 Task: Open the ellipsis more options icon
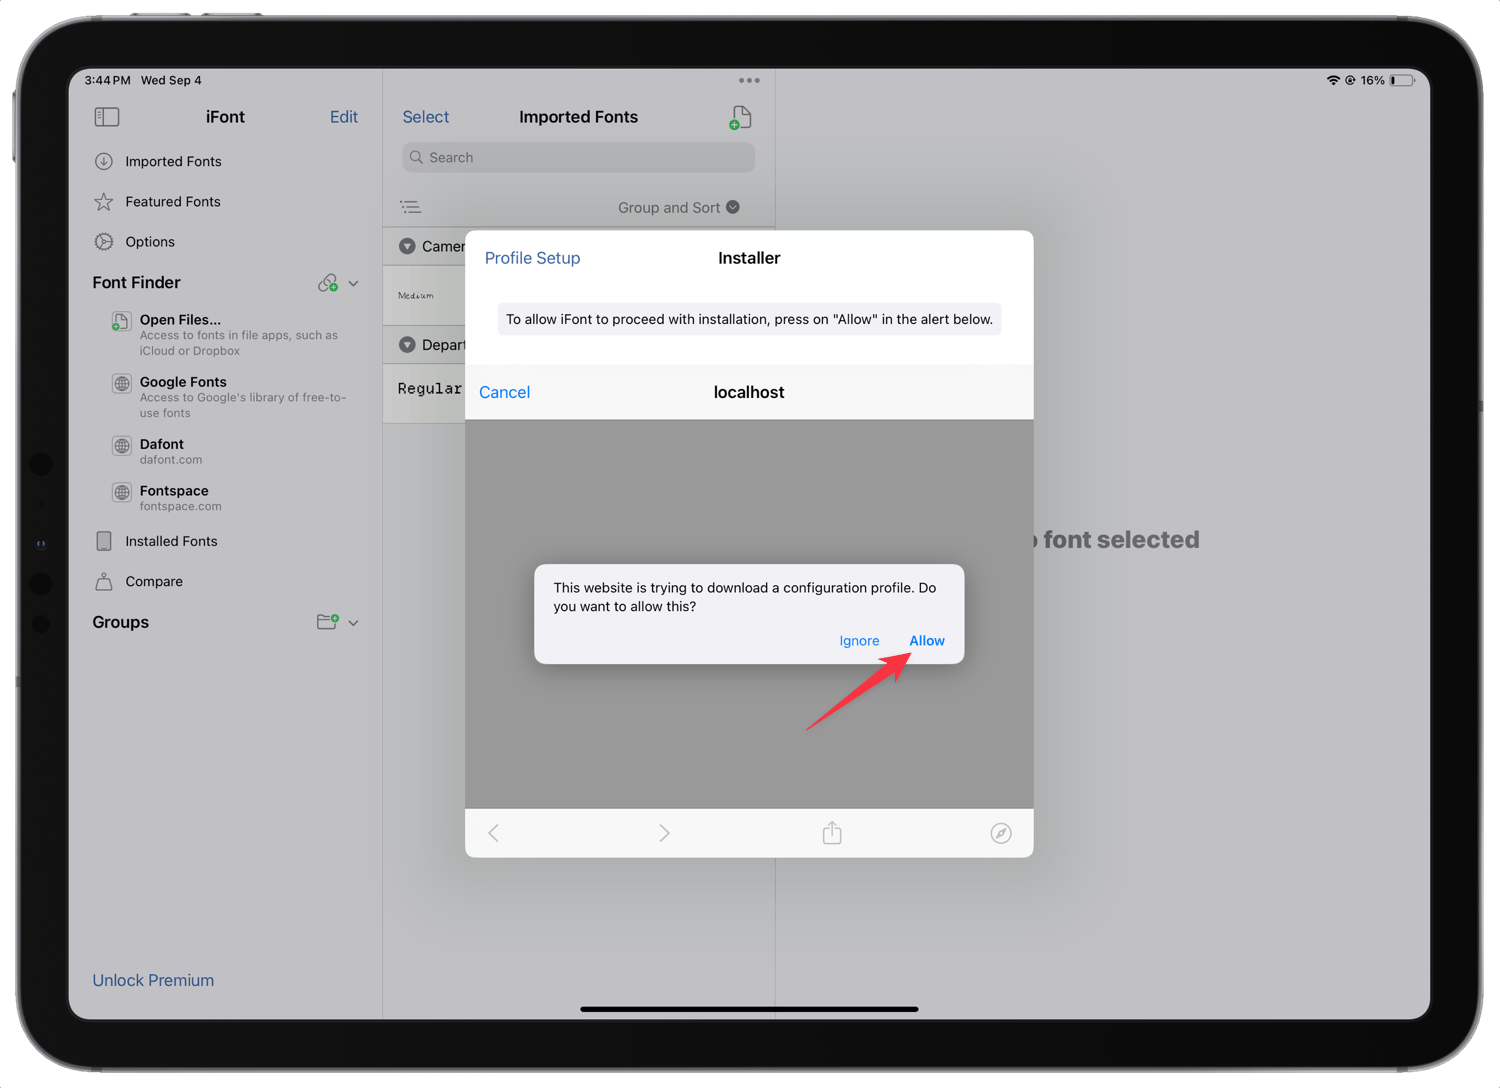click(x=748, y=80)
